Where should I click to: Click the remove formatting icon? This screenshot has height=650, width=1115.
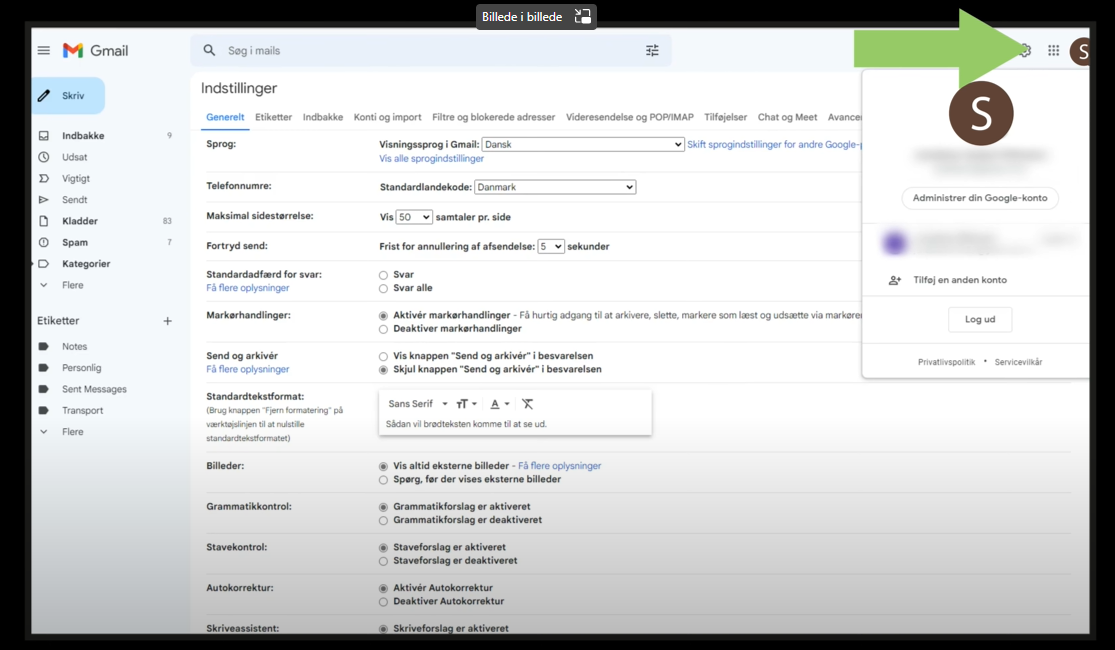click(528, 404)
